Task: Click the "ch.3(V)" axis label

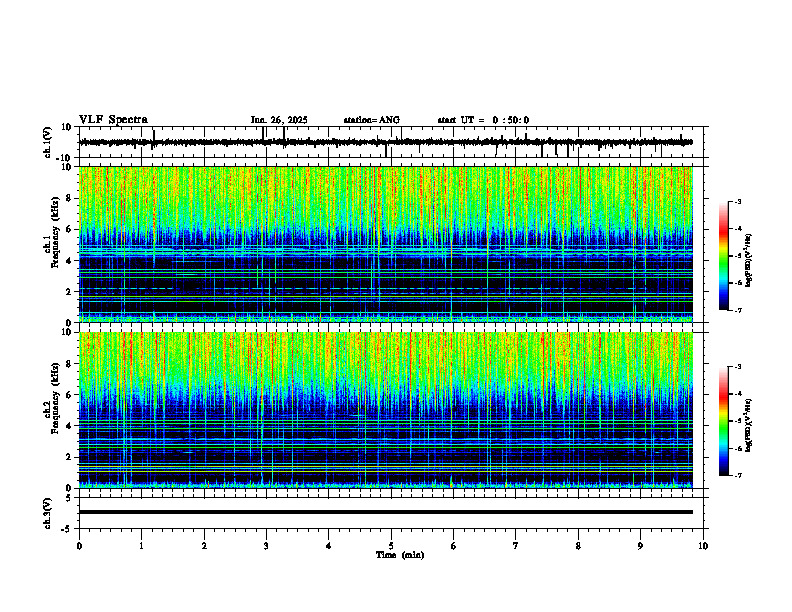Action: point(48,514)
